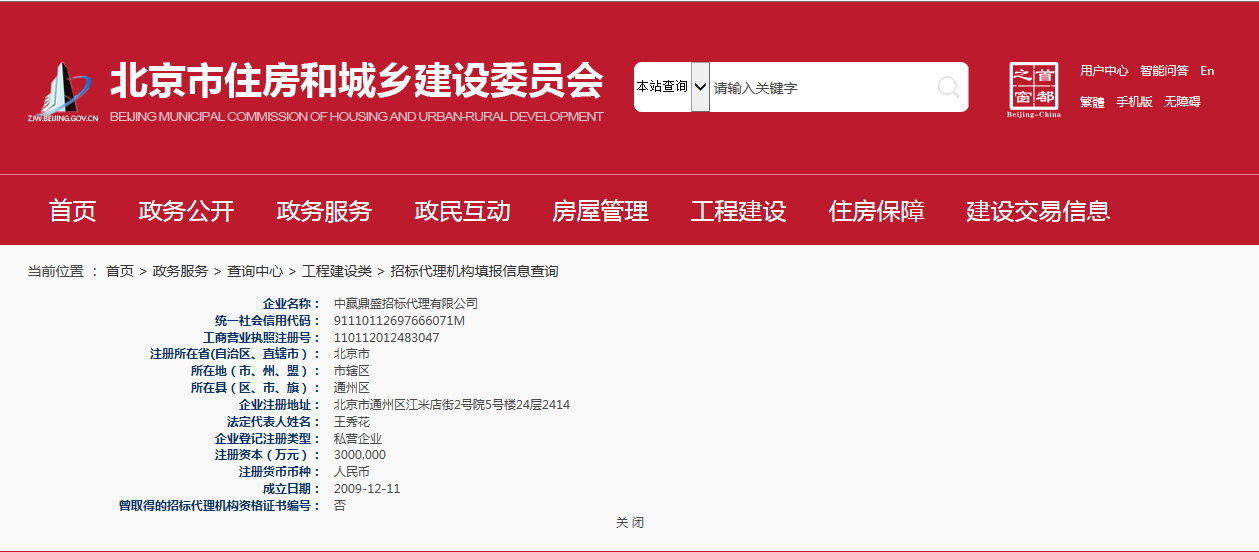1259x552 pixels.
Task: Click the Beijing commission building logo
Action: pos(64,92)
